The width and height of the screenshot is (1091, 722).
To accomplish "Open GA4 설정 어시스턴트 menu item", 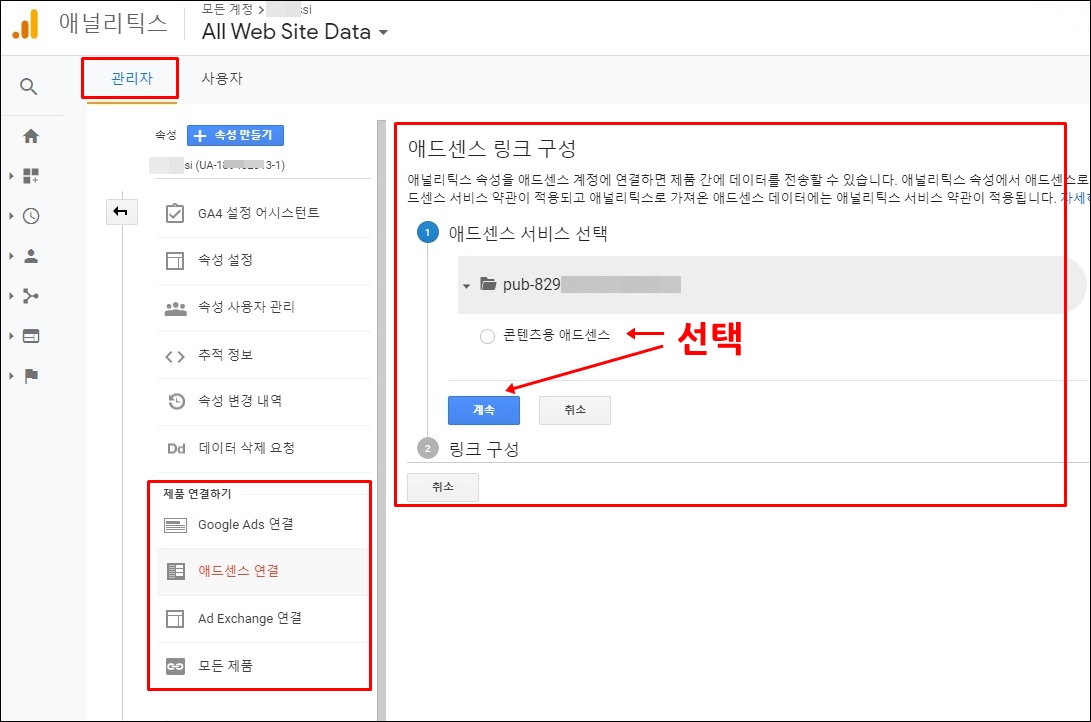I will point(263,213).
